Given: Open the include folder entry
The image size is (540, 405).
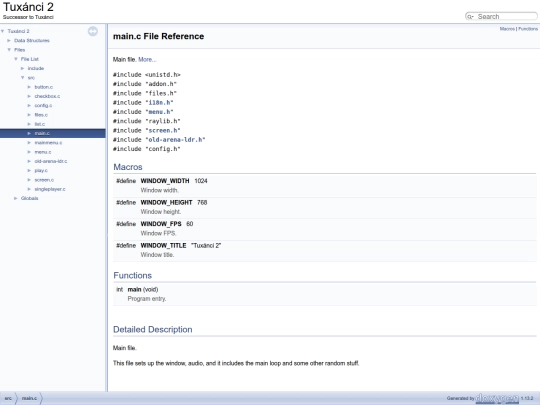Looking at the screenshot, I should 36,69.
